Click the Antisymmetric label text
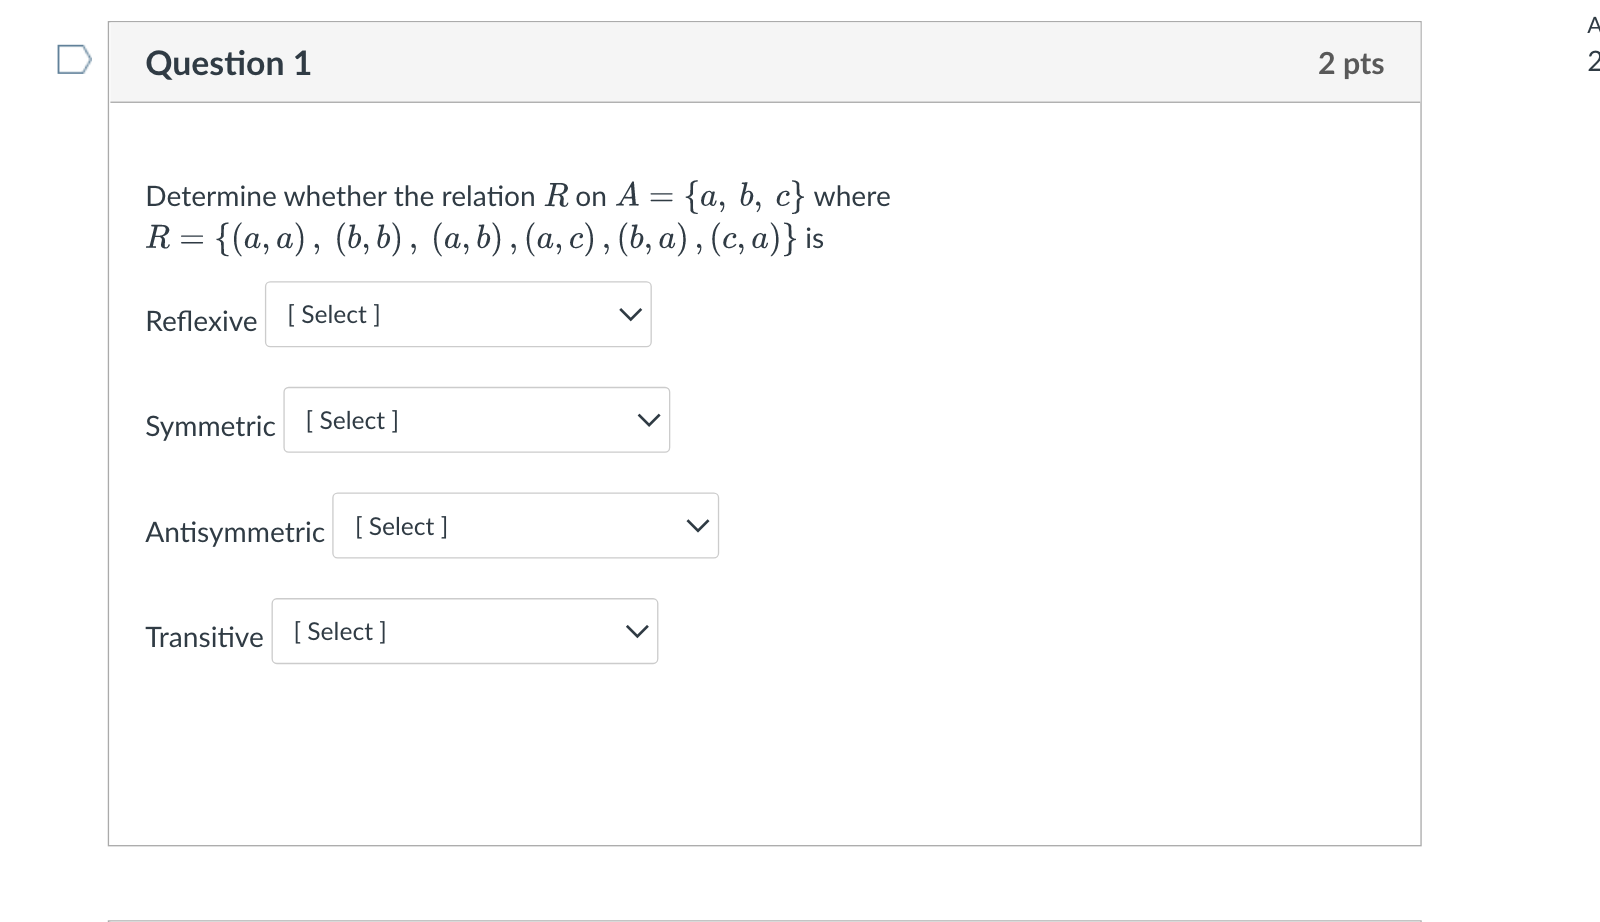 [235, 532]
